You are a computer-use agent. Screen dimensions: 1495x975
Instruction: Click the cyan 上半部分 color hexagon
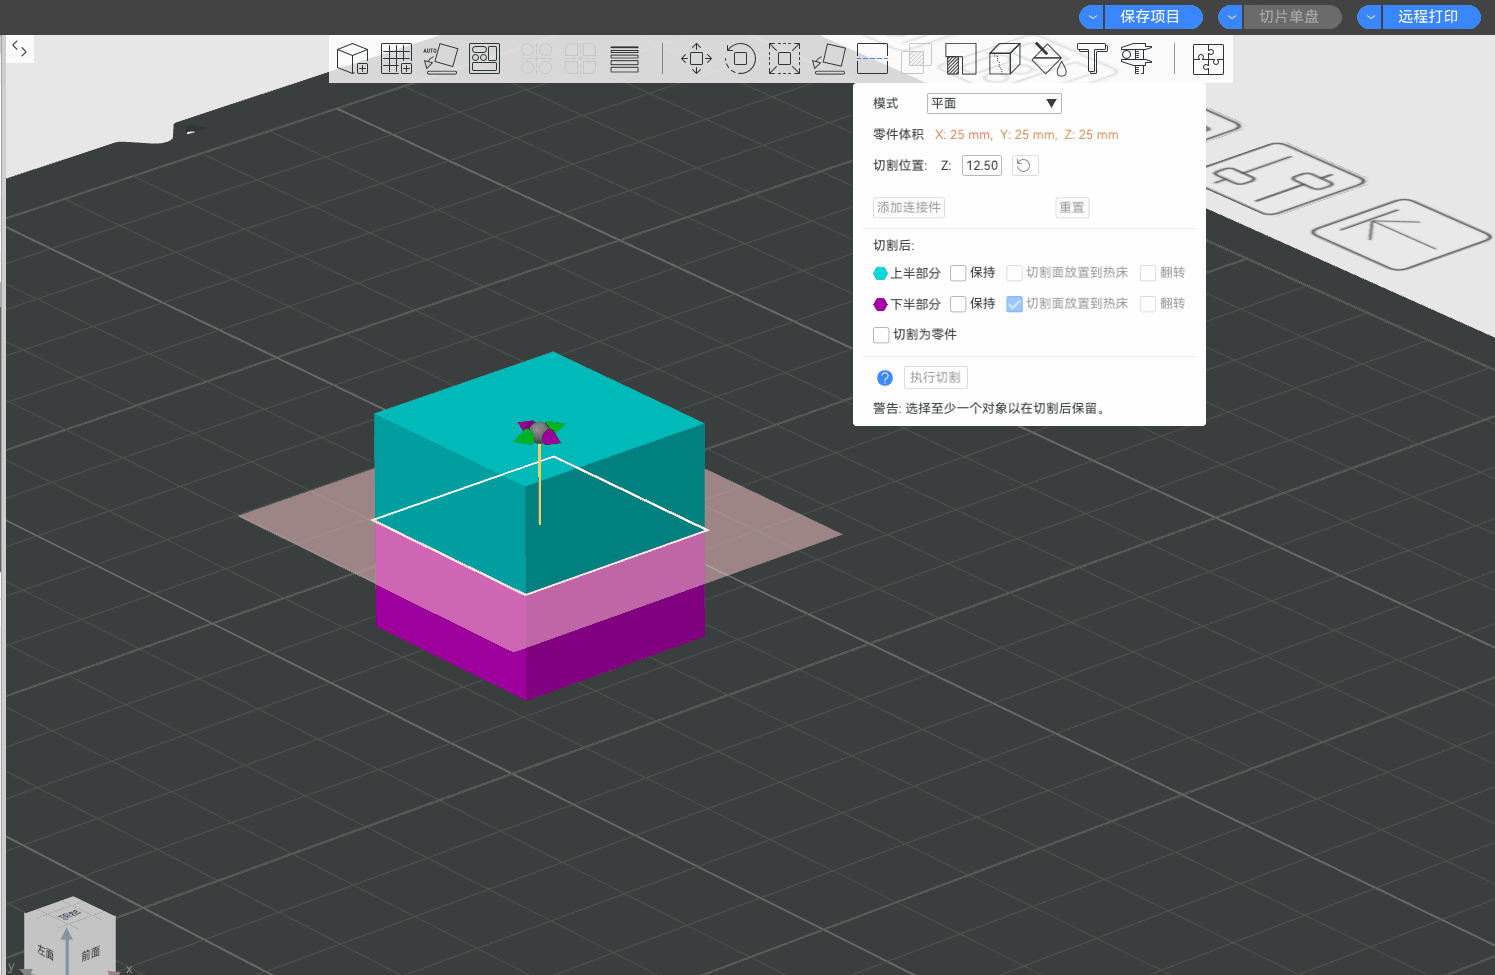click(x=880, y=273)
